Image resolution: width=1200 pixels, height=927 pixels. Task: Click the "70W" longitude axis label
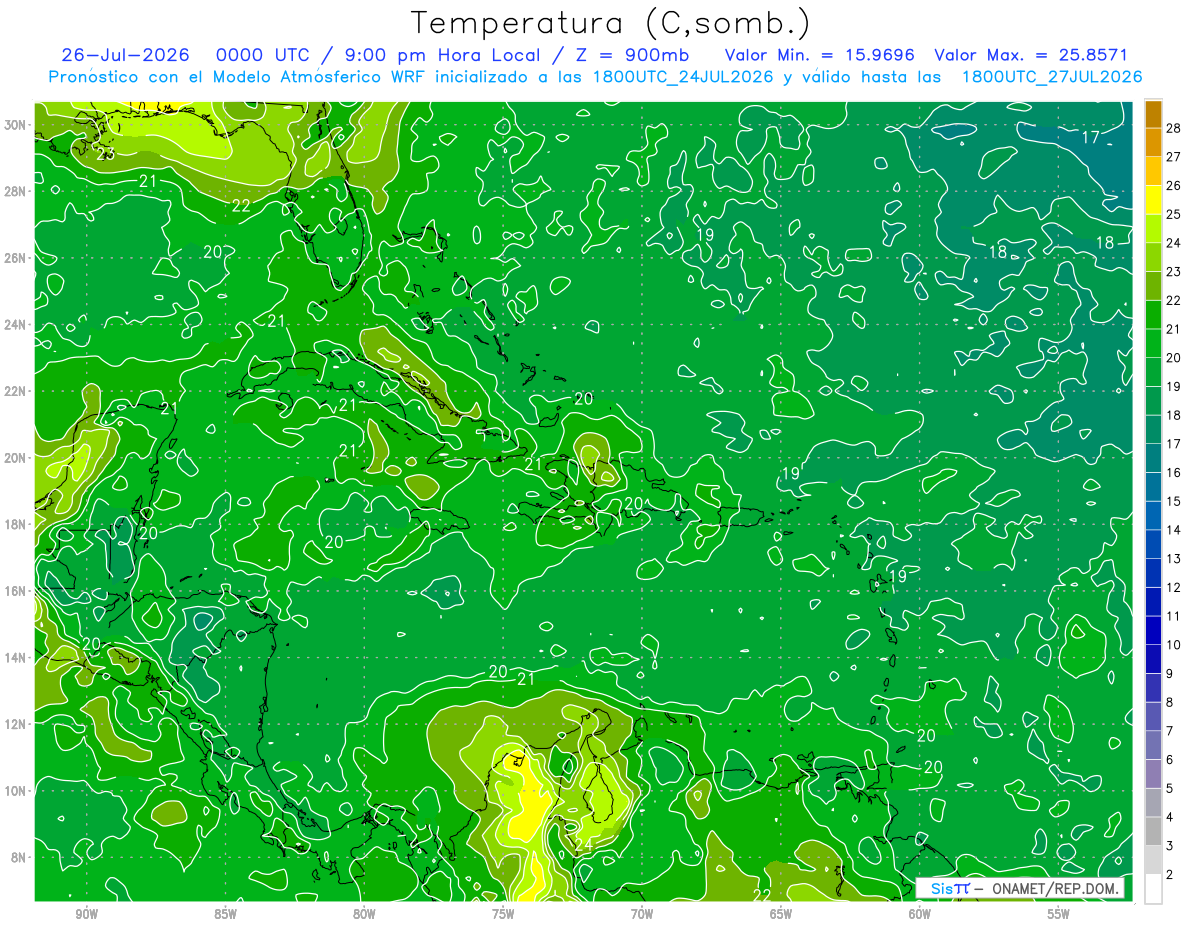pos(642,913)
